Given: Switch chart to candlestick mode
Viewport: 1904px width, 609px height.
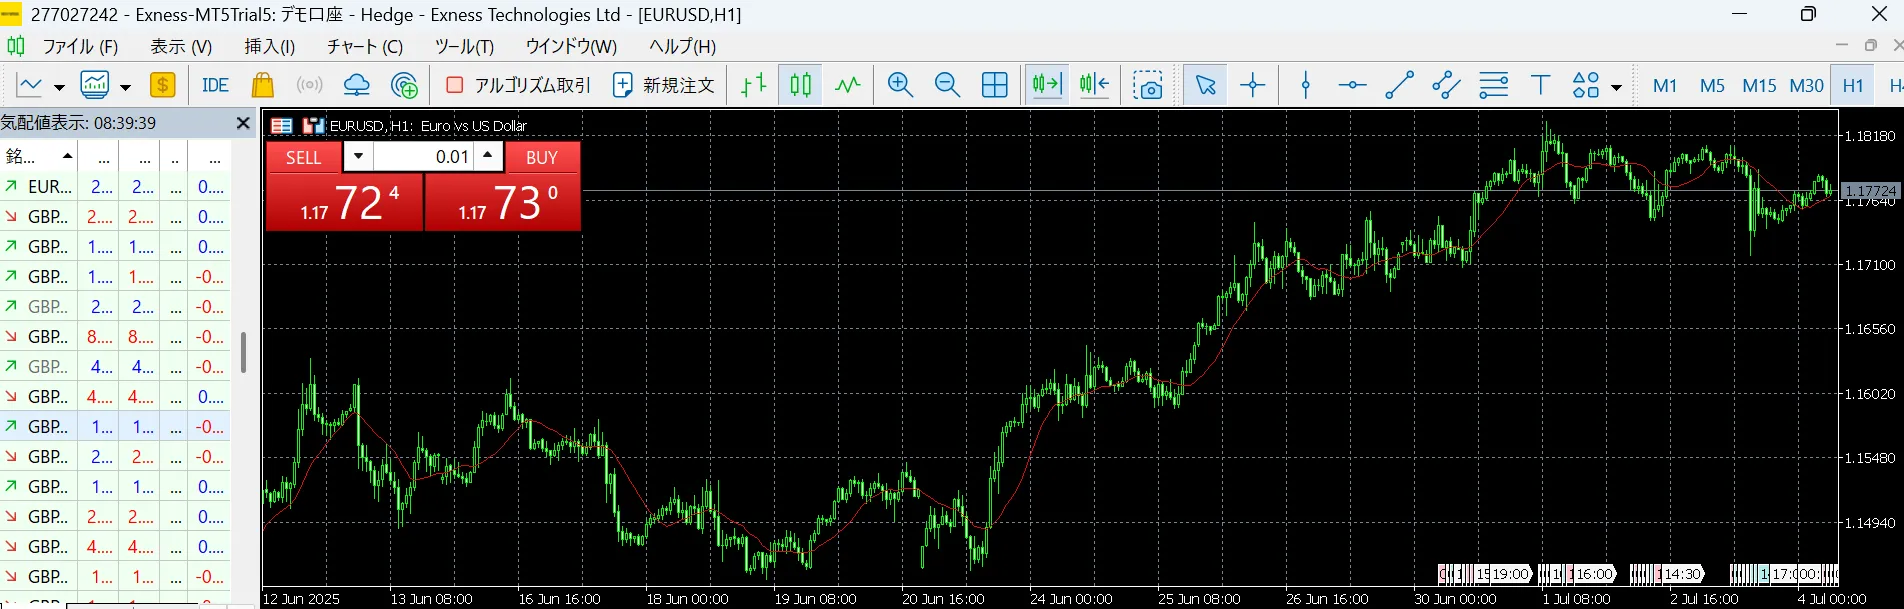Looking at the screenshot, I should click(800, 85).
